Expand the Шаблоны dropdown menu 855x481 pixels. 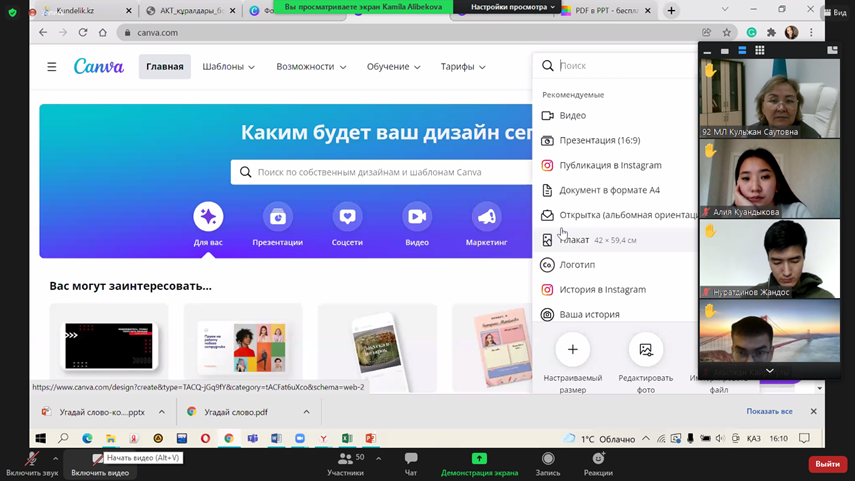click(228, 67)
